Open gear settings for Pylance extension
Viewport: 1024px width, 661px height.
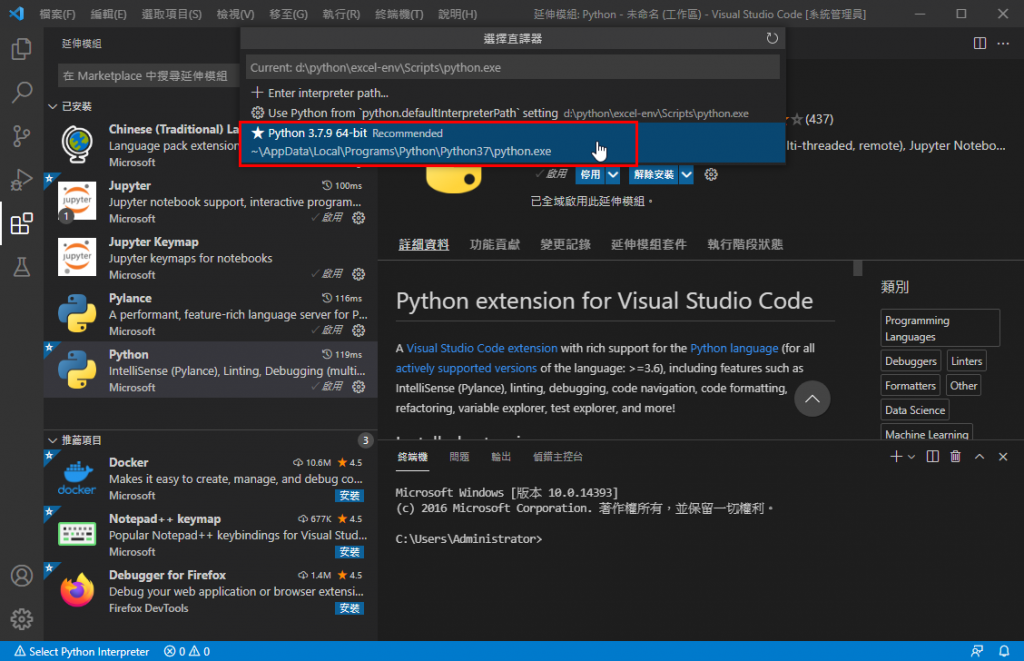click(x=359, y=330)
